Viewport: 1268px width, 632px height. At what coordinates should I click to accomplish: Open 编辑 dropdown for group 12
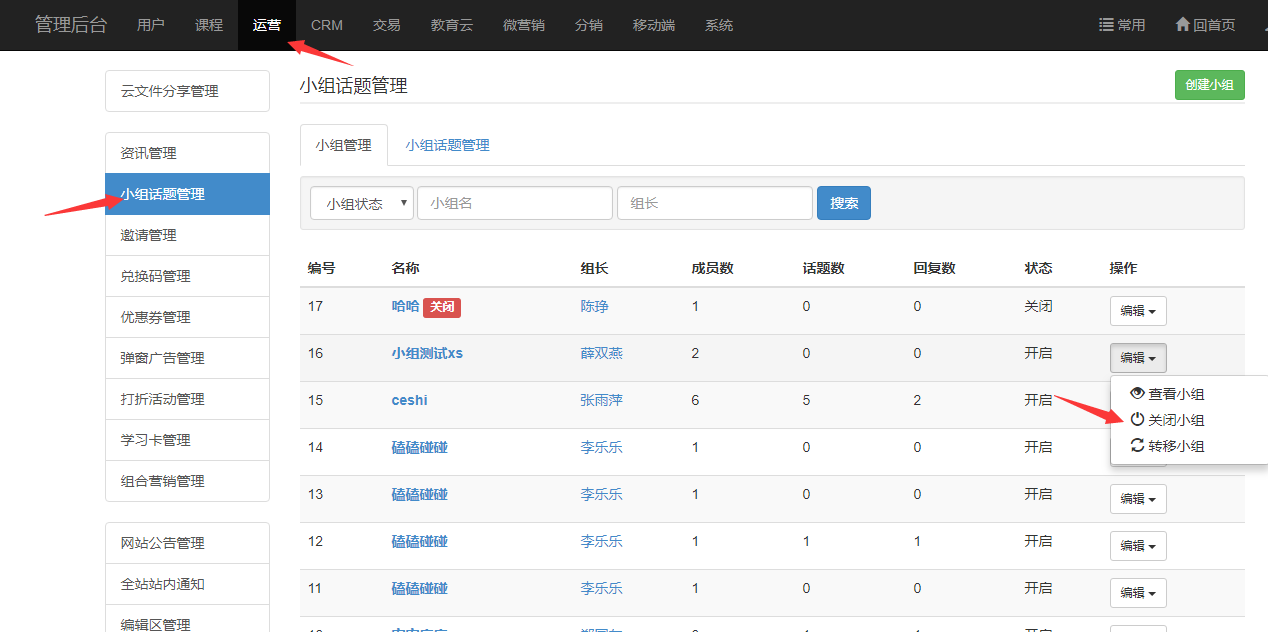(1137, 545)
